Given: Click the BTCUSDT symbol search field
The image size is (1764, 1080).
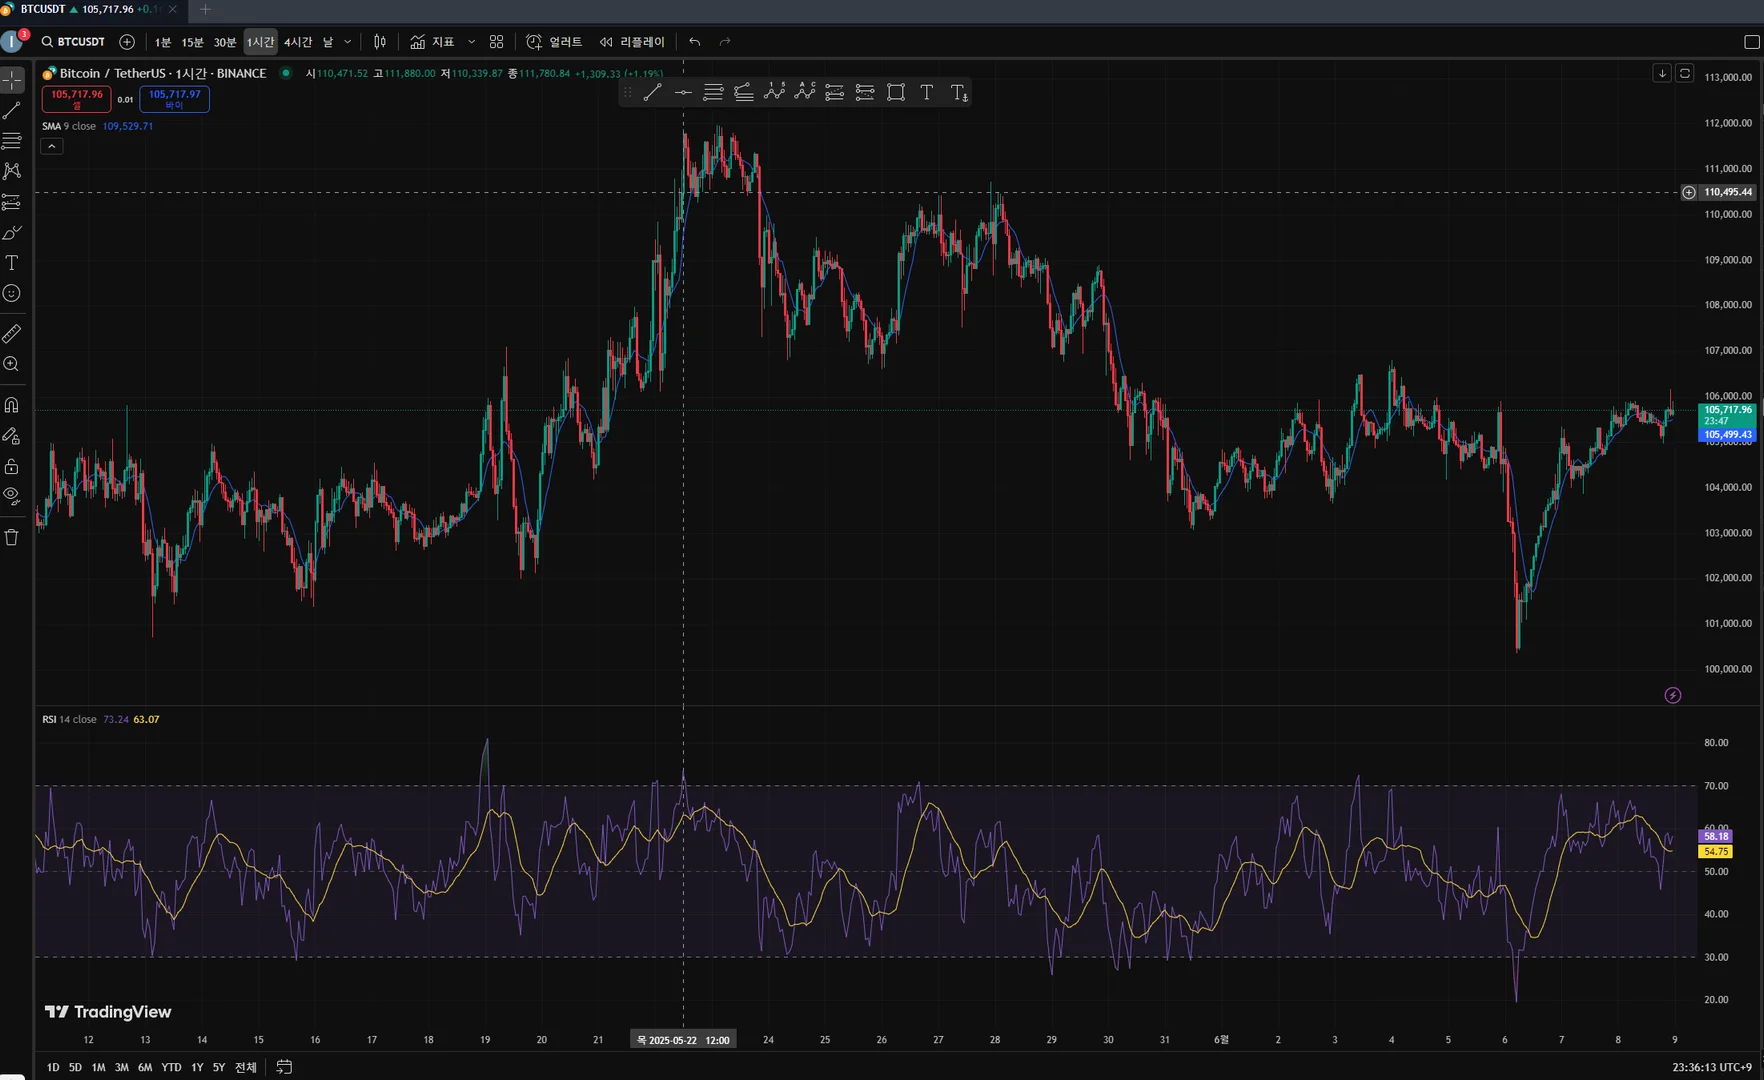Looking at the screenshot, I should pyautogui.click(x=73, y=42).
